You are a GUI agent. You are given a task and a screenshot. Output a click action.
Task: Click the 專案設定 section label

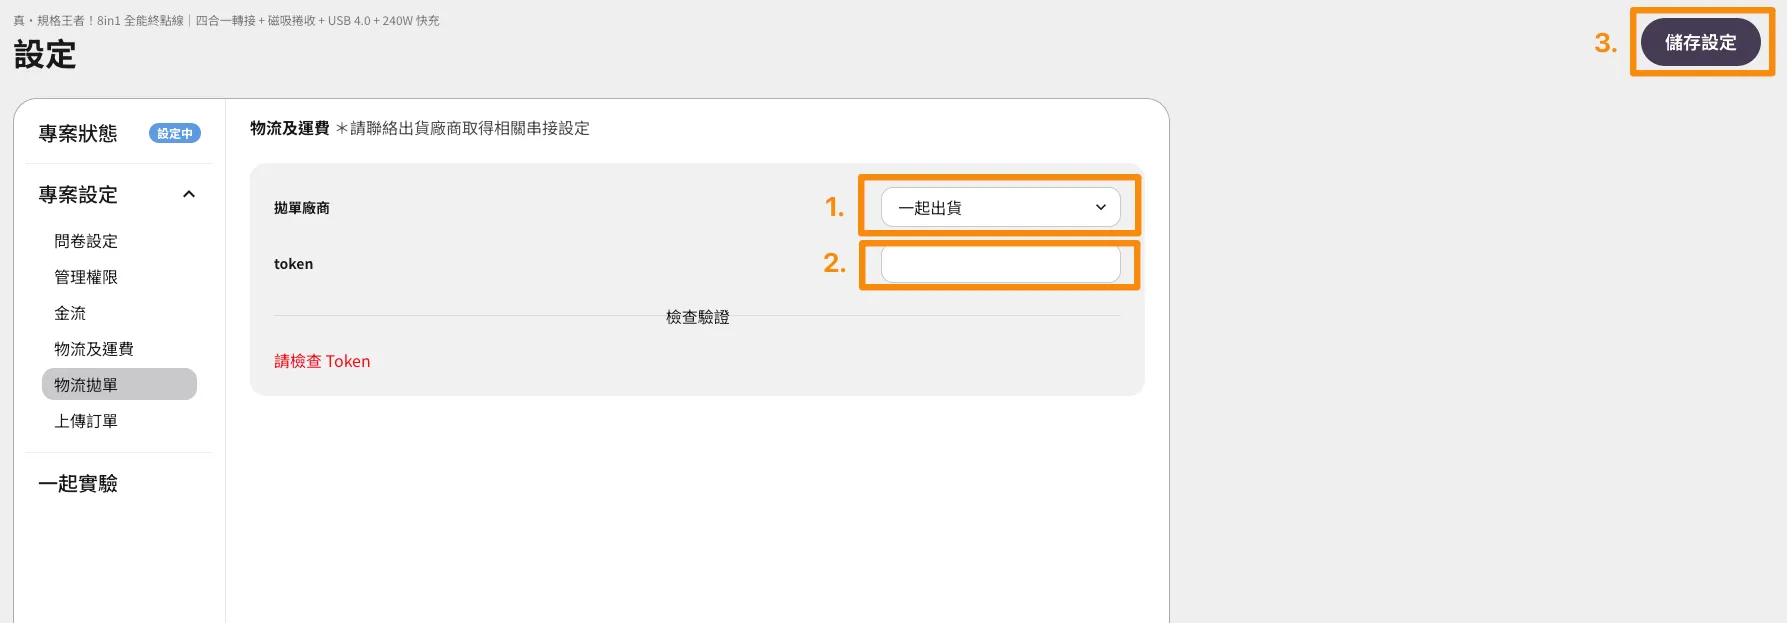(78, 195)
